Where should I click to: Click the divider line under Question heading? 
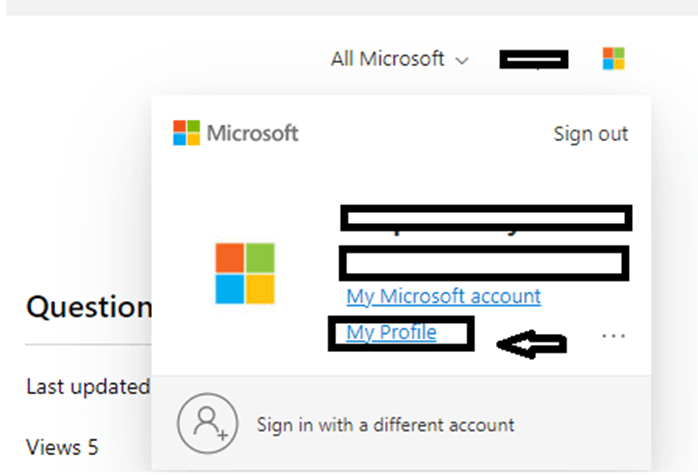click(x=88, y=345)
